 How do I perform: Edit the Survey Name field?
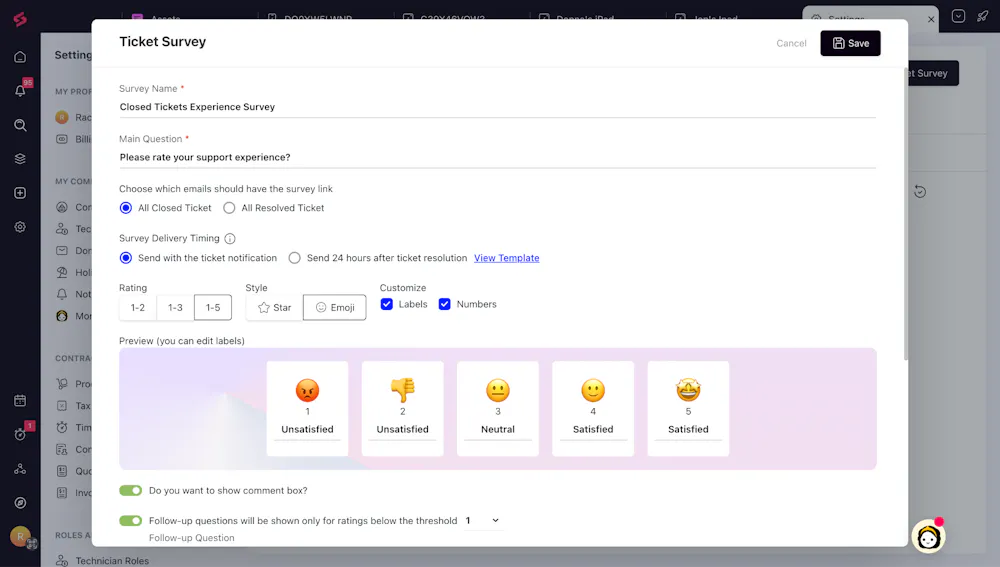[497, 107]
